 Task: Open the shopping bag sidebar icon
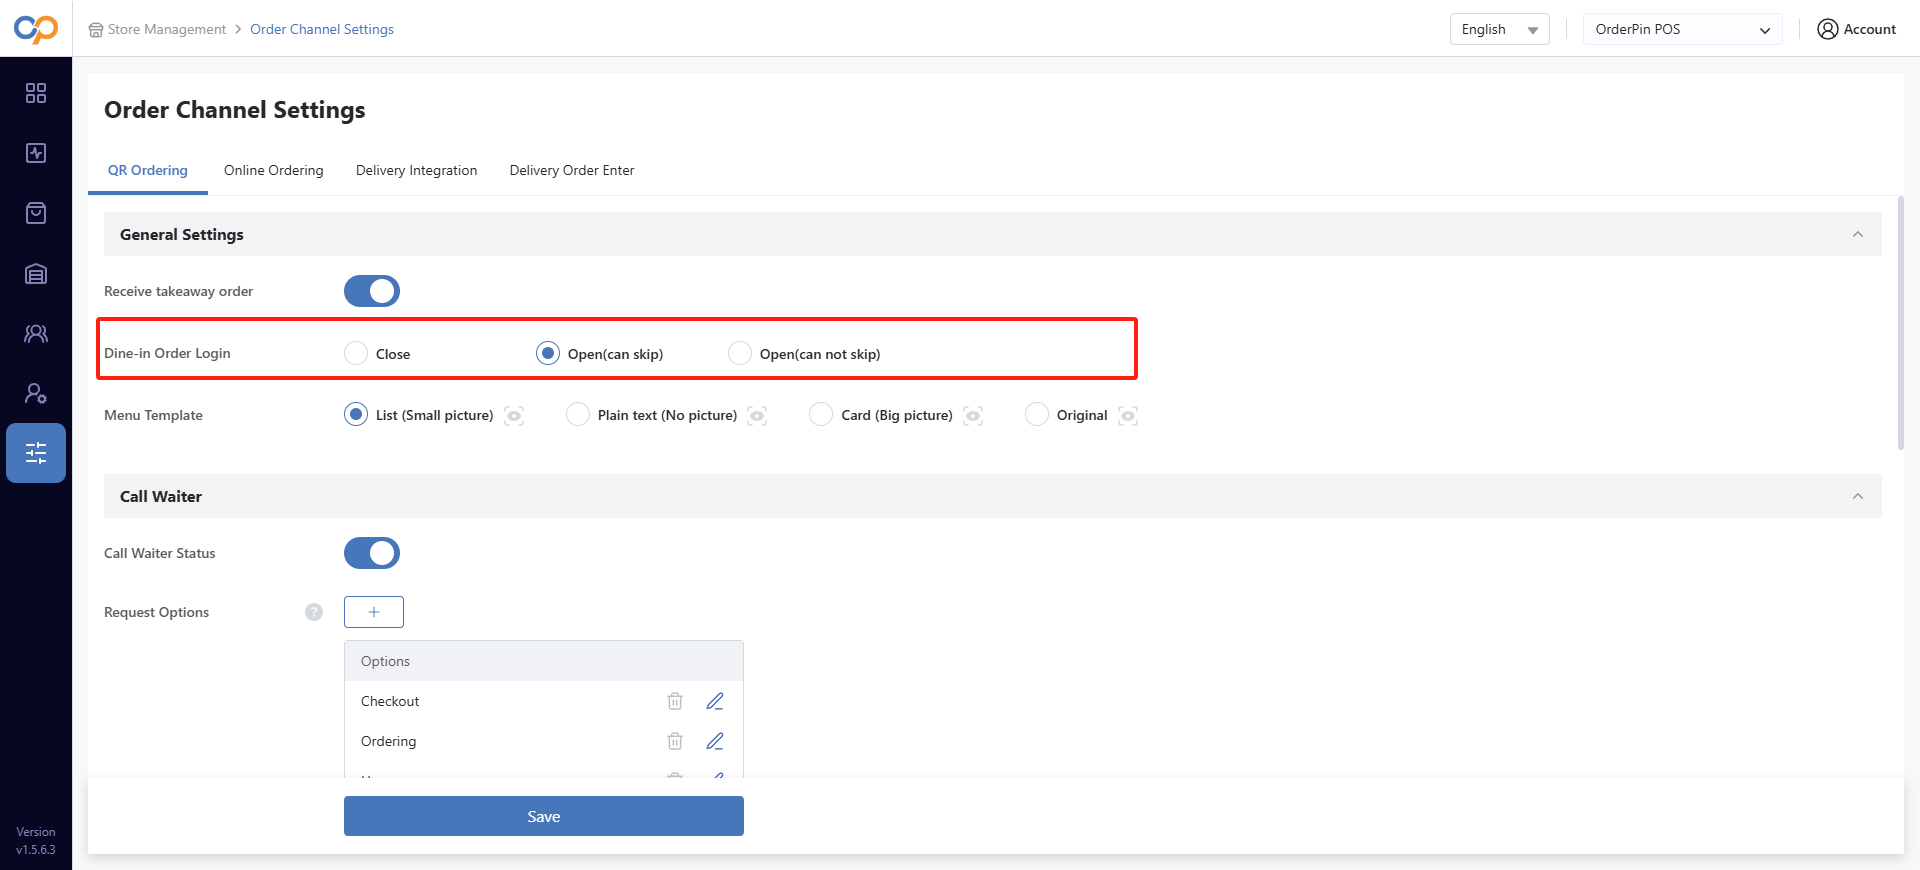point(36,213)
